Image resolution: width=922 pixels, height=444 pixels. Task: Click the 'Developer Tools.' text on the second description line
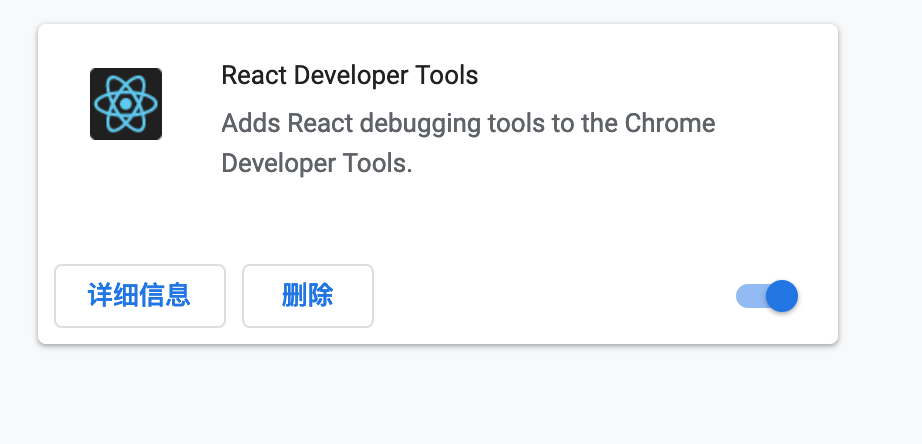(316, 163)
